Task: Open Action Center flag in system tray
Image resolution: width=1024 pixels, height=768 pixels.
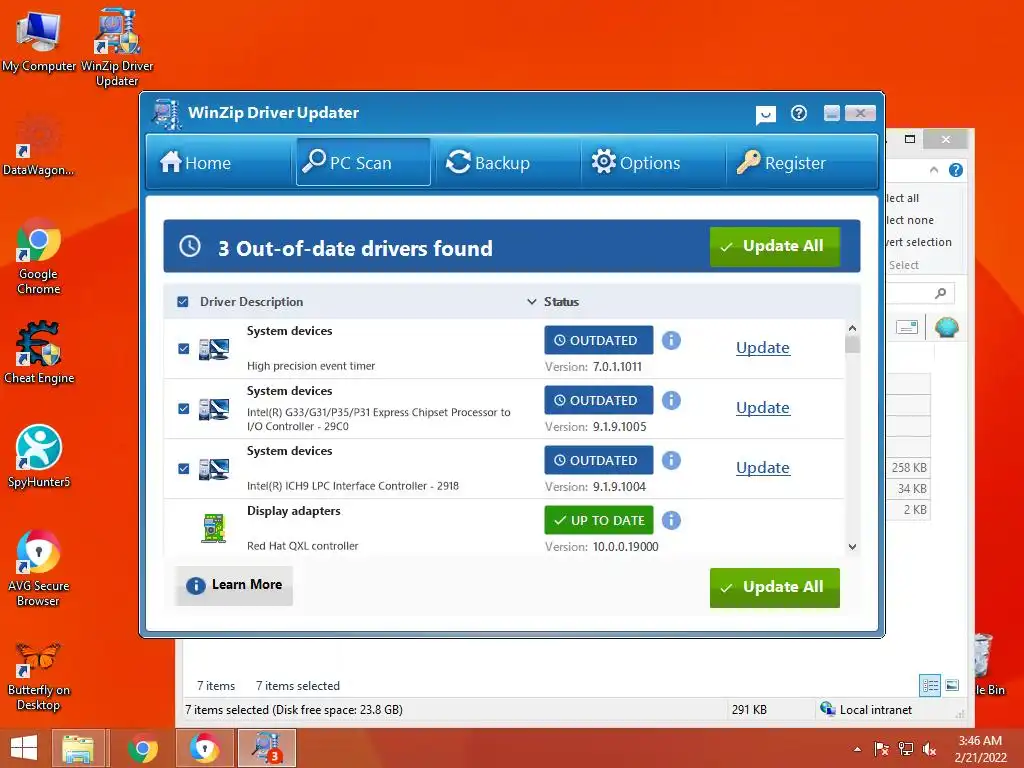Action: click(881, 749)
